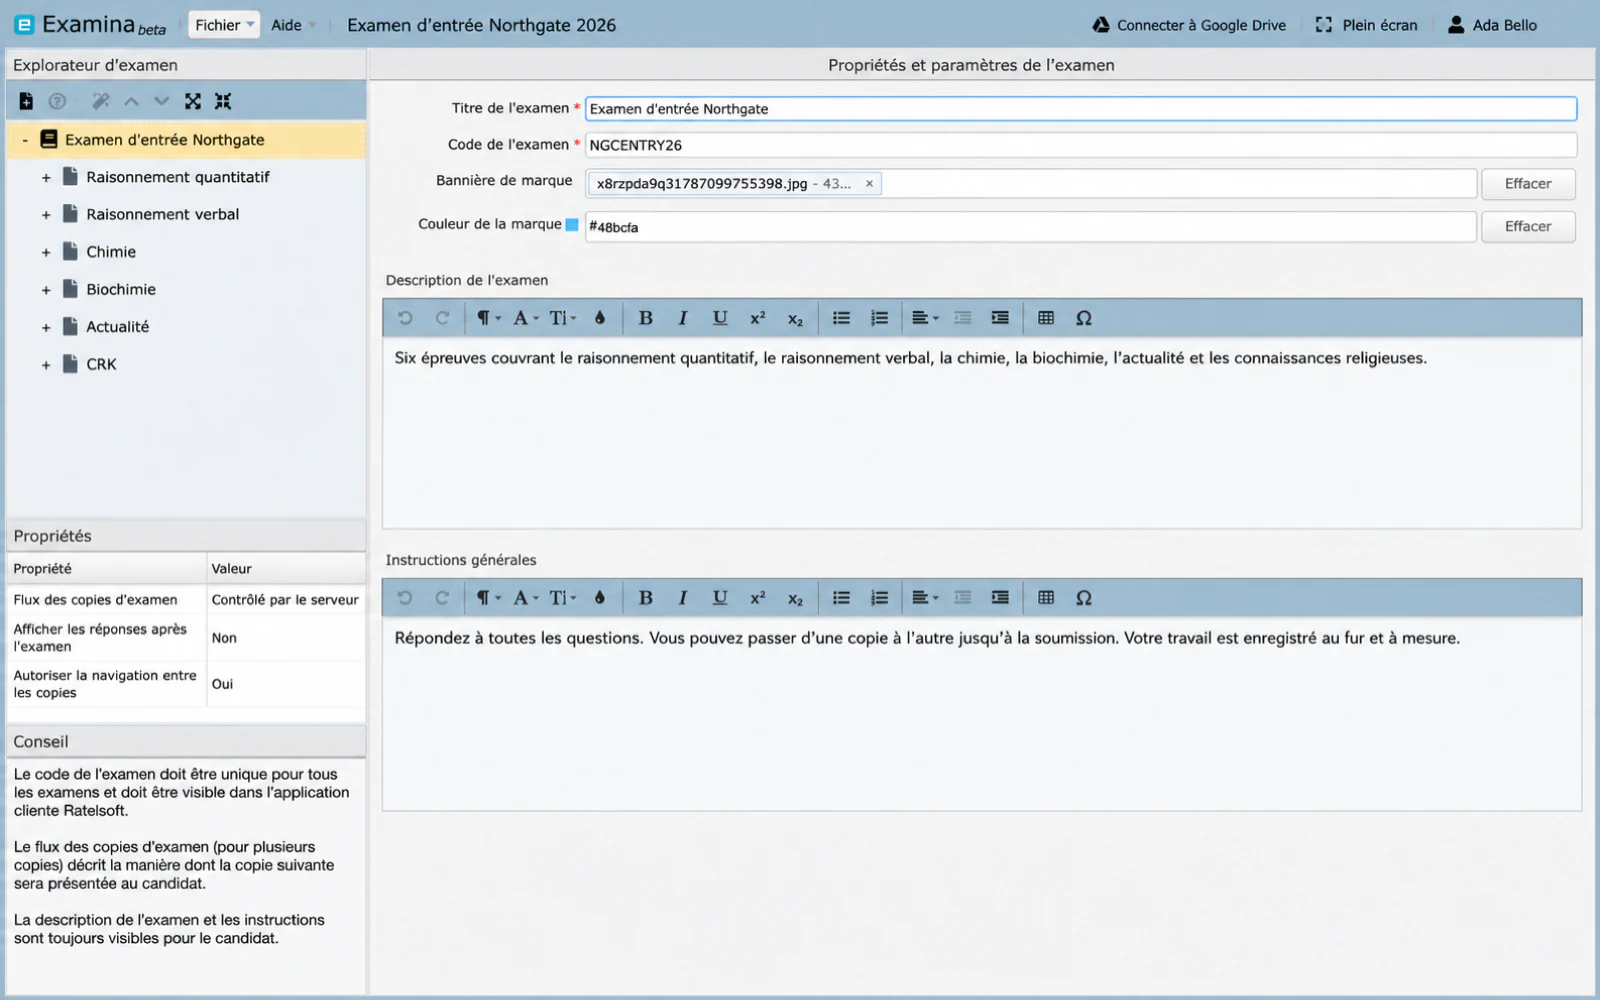Screen dimensions: 1600x1000
Task: Apply underline in instructions editor toolbar
Action: pos(720,598)
